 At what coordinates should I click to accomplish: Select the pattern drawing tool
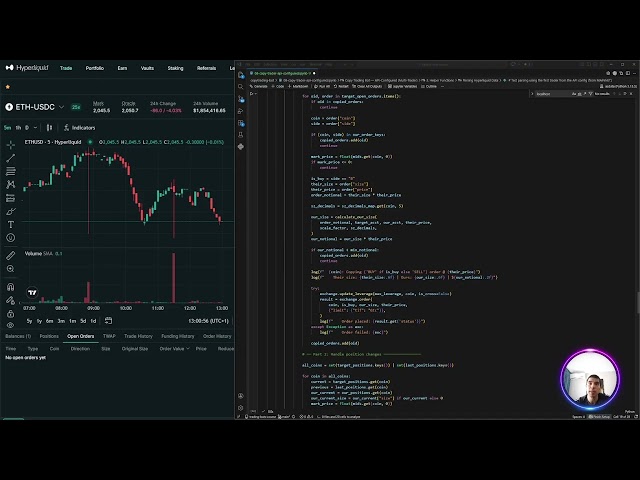[x=11, y=184]
